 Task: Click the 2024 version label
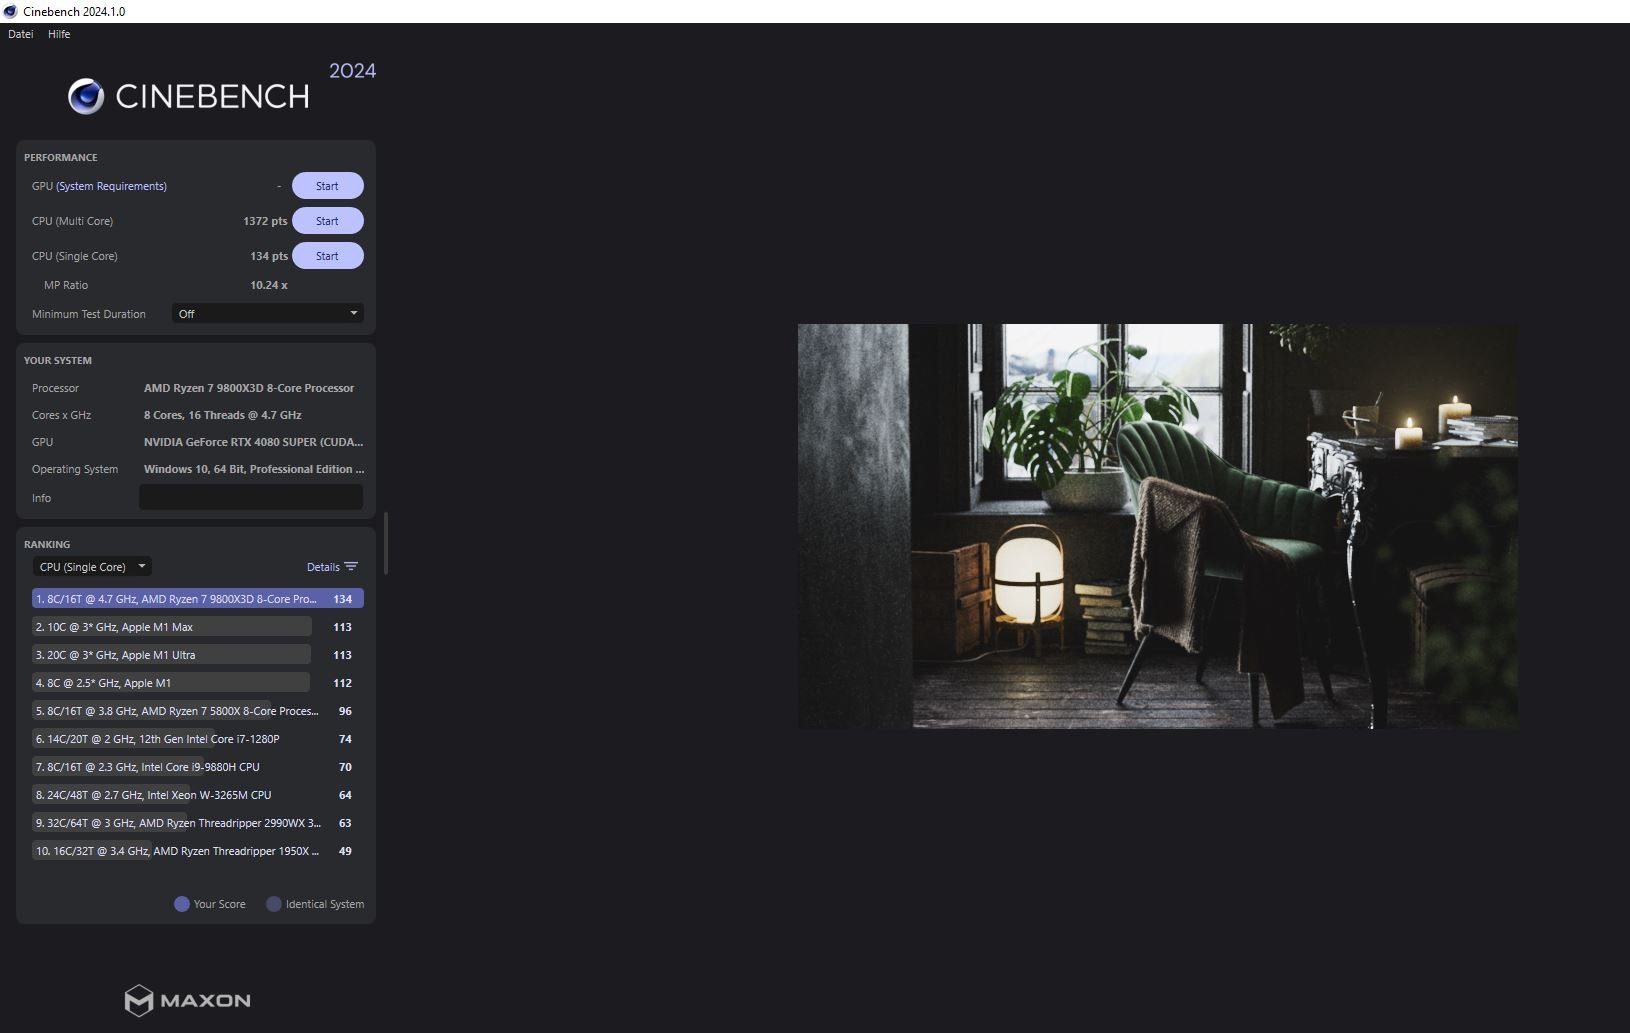[x=353, y=71]
